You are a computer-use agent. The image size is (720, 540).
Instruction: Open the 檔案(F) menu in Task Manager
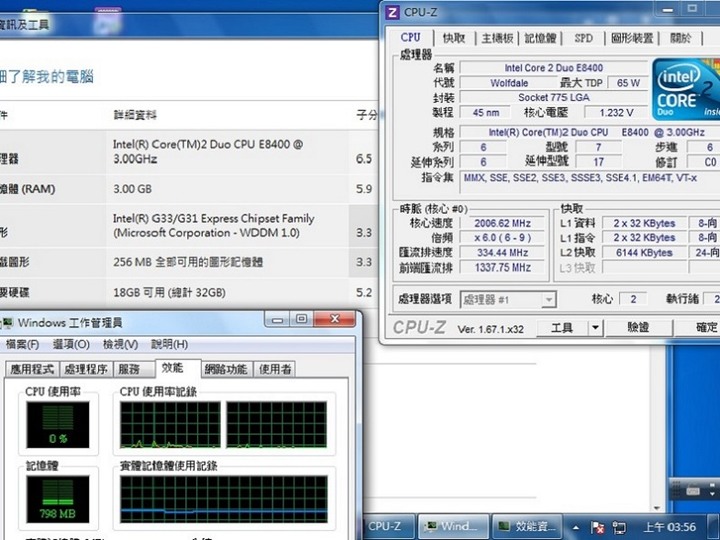[x=22, y=344]
